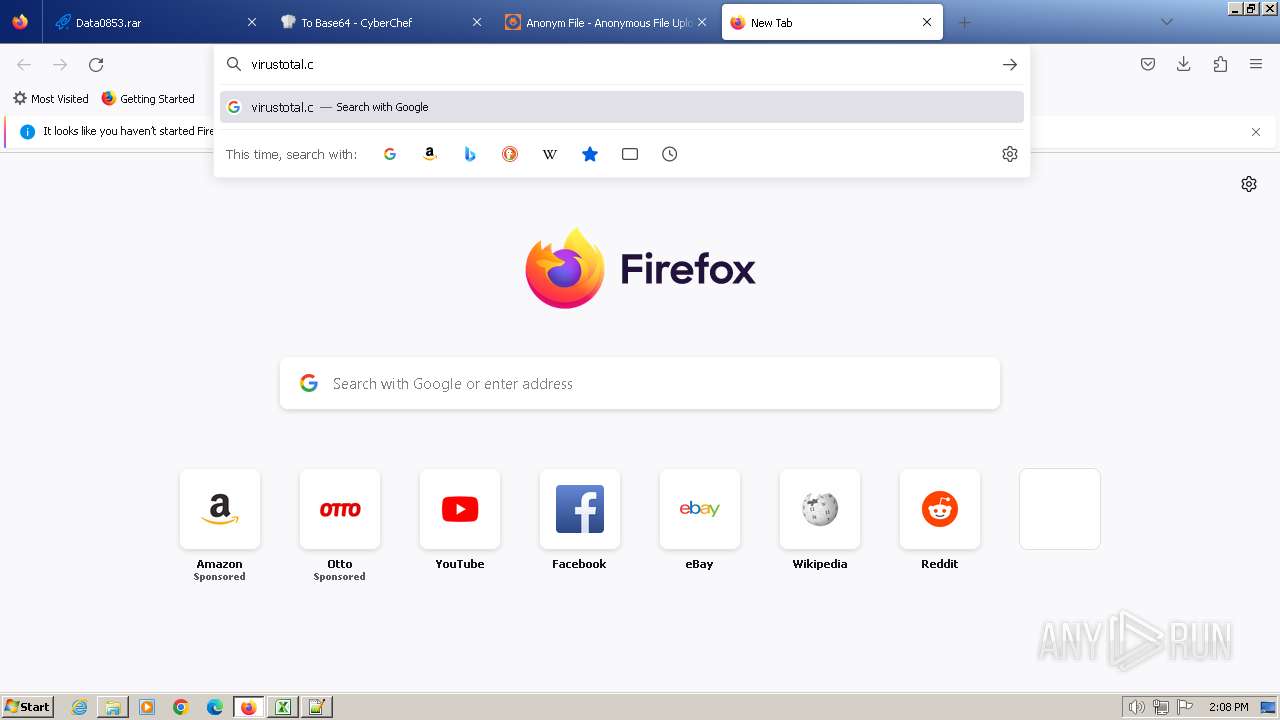
Task: Open Action Center flag icon
Action: 1185,707
